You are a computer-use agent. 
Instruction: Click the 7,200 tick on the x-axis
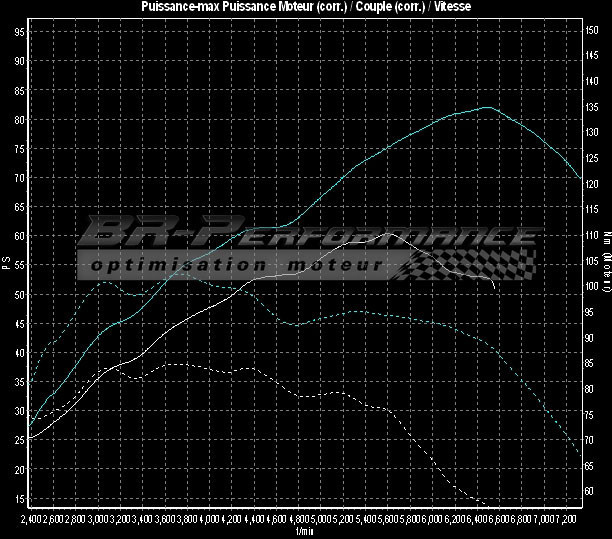coord(568,521)
